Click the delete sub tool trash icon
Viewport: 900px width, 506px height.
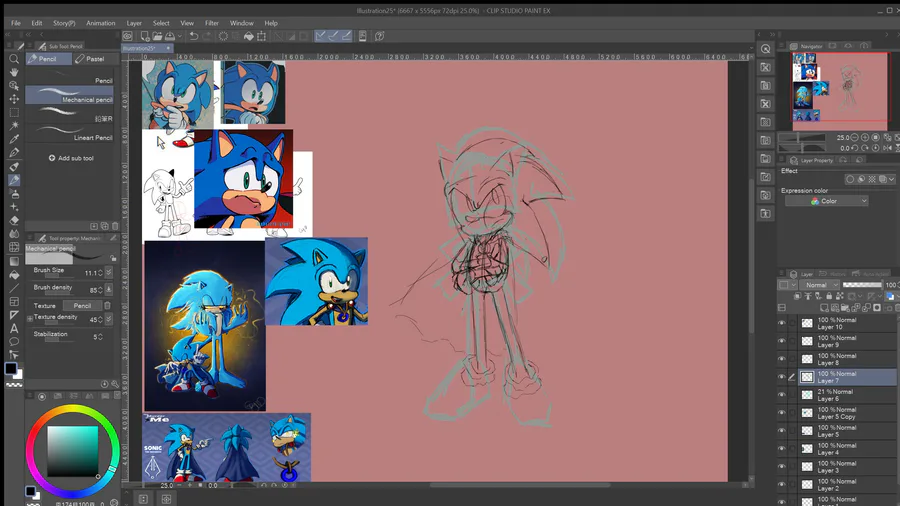[x=115, y=226]
